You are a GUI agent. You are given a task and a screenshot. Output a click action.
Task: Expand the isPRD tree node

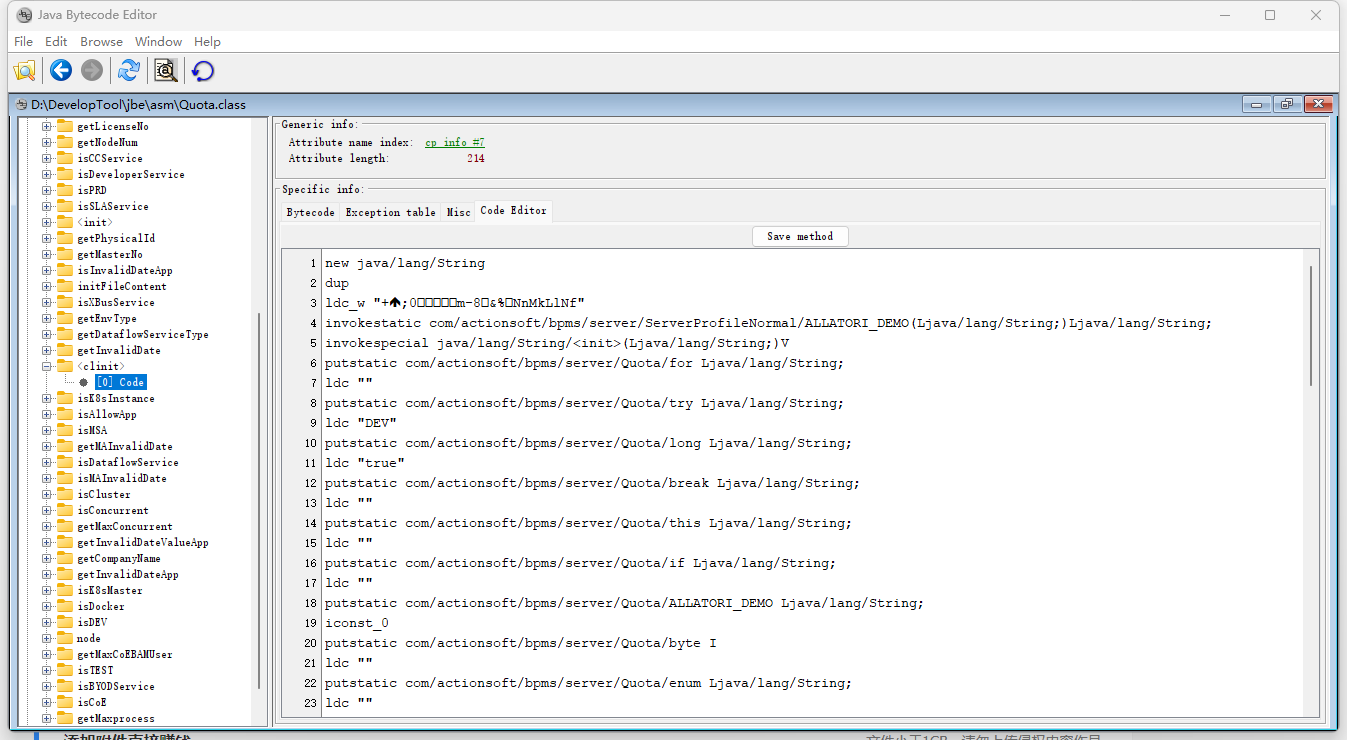coord(46,190)
